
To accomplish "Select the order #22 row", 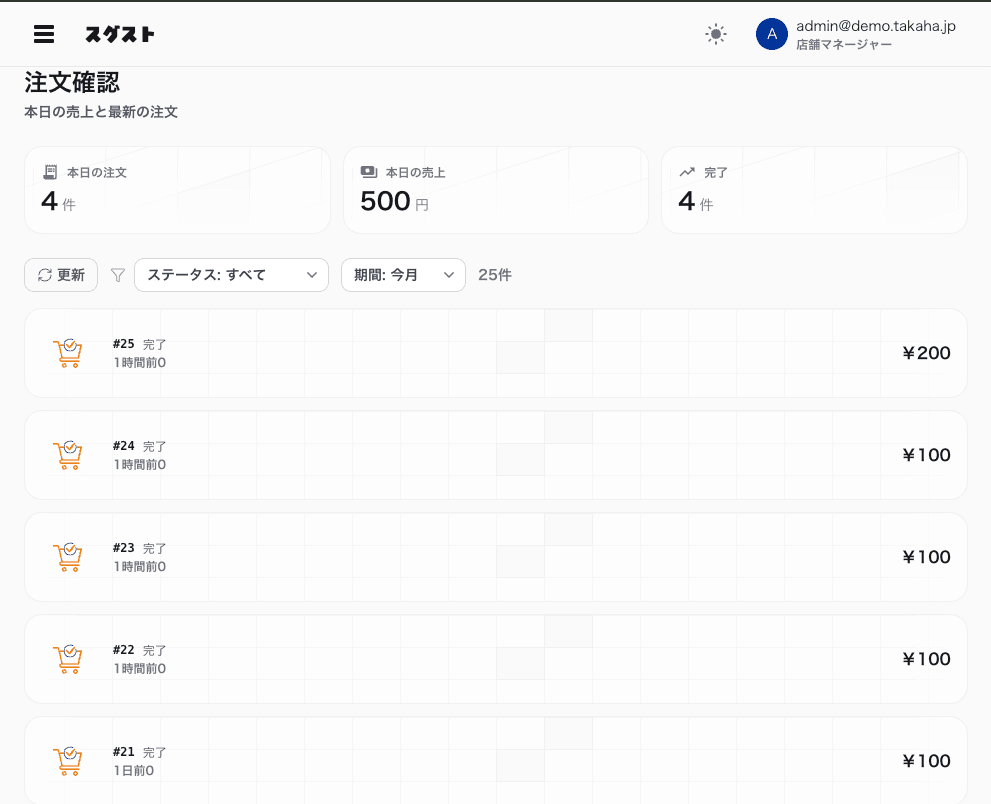I will pyautogui.click(x=496, y=659).
